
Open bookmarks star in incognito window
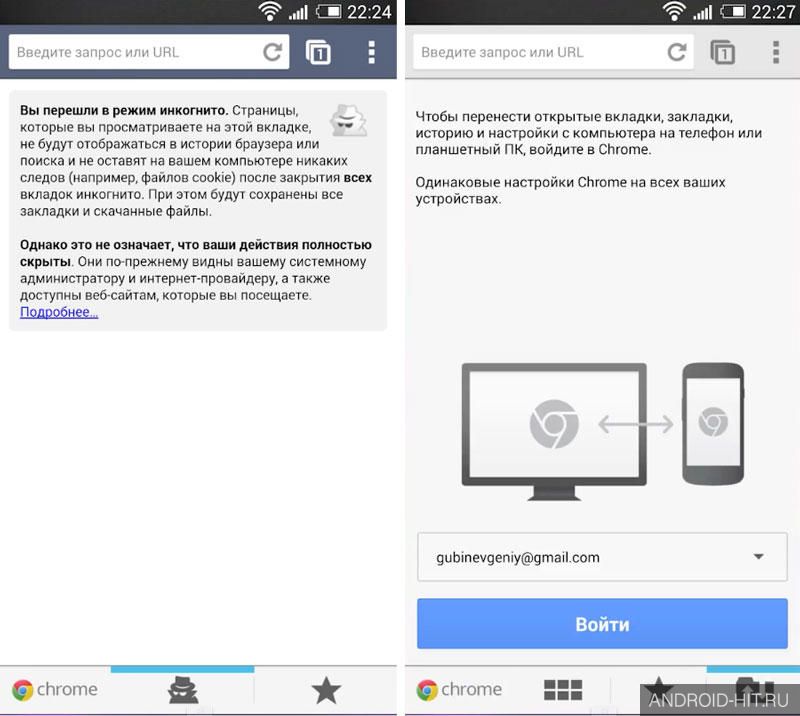coord(326,690)
